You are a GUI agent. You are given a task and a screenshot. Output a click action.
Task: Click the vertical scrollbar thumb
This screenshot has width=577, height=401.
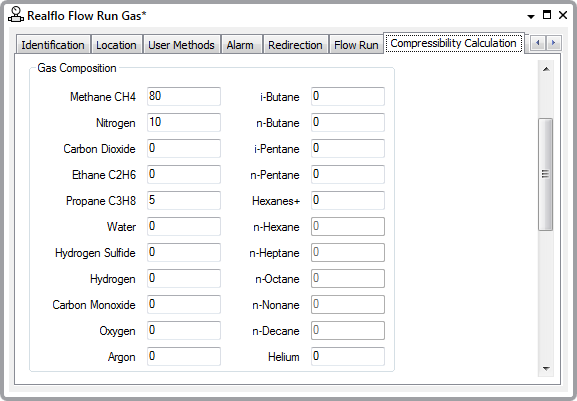pos(546,174)
